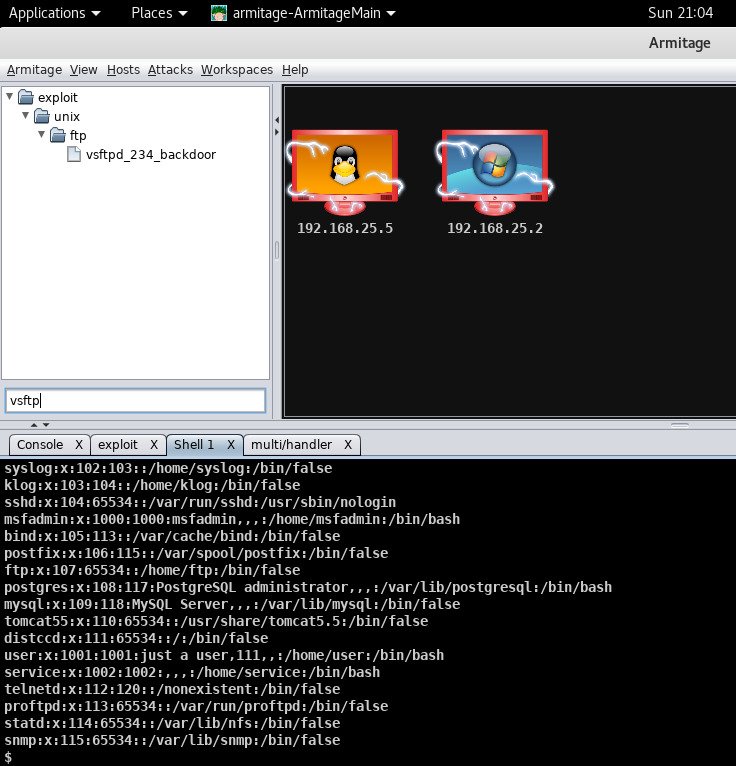Open the Attacks menu

click(170, 70)
